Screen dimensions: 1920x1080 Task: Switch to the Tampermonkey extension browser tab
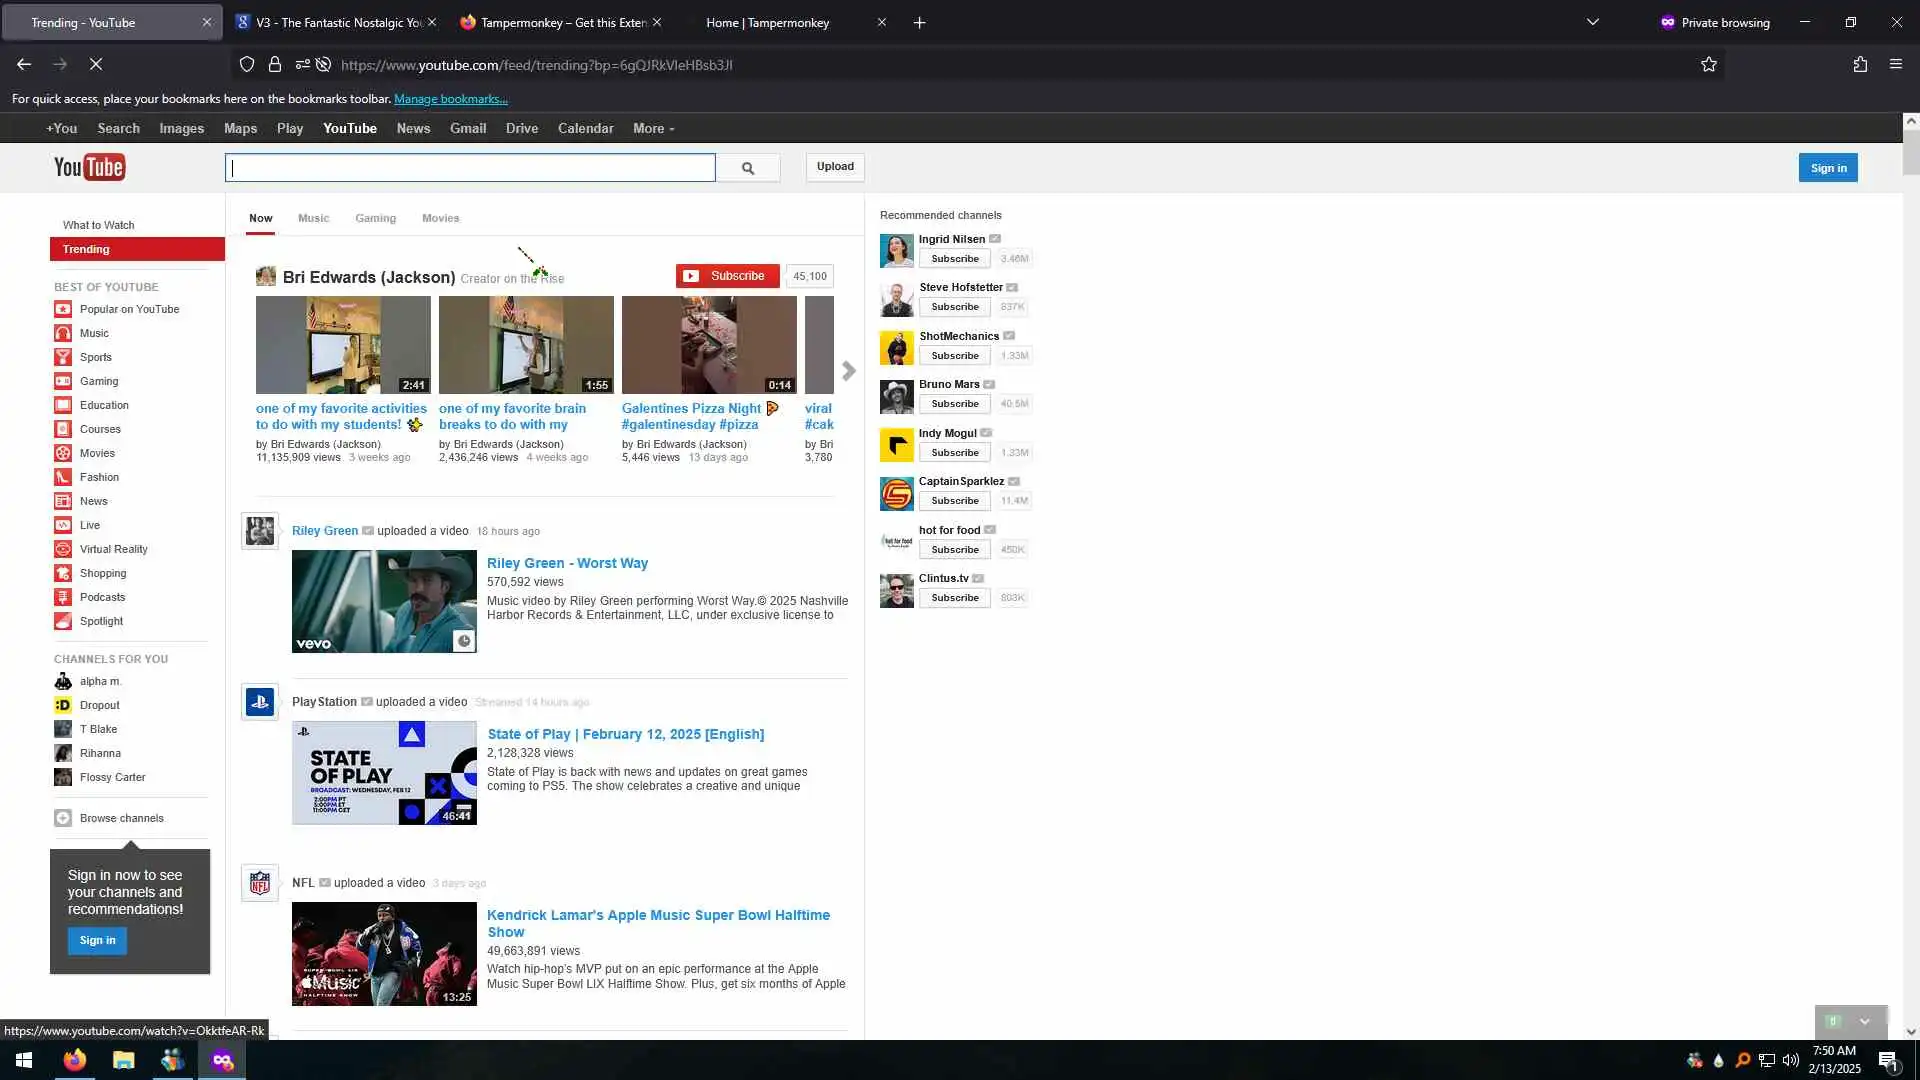pyautogui.click(x=562, y=22)
